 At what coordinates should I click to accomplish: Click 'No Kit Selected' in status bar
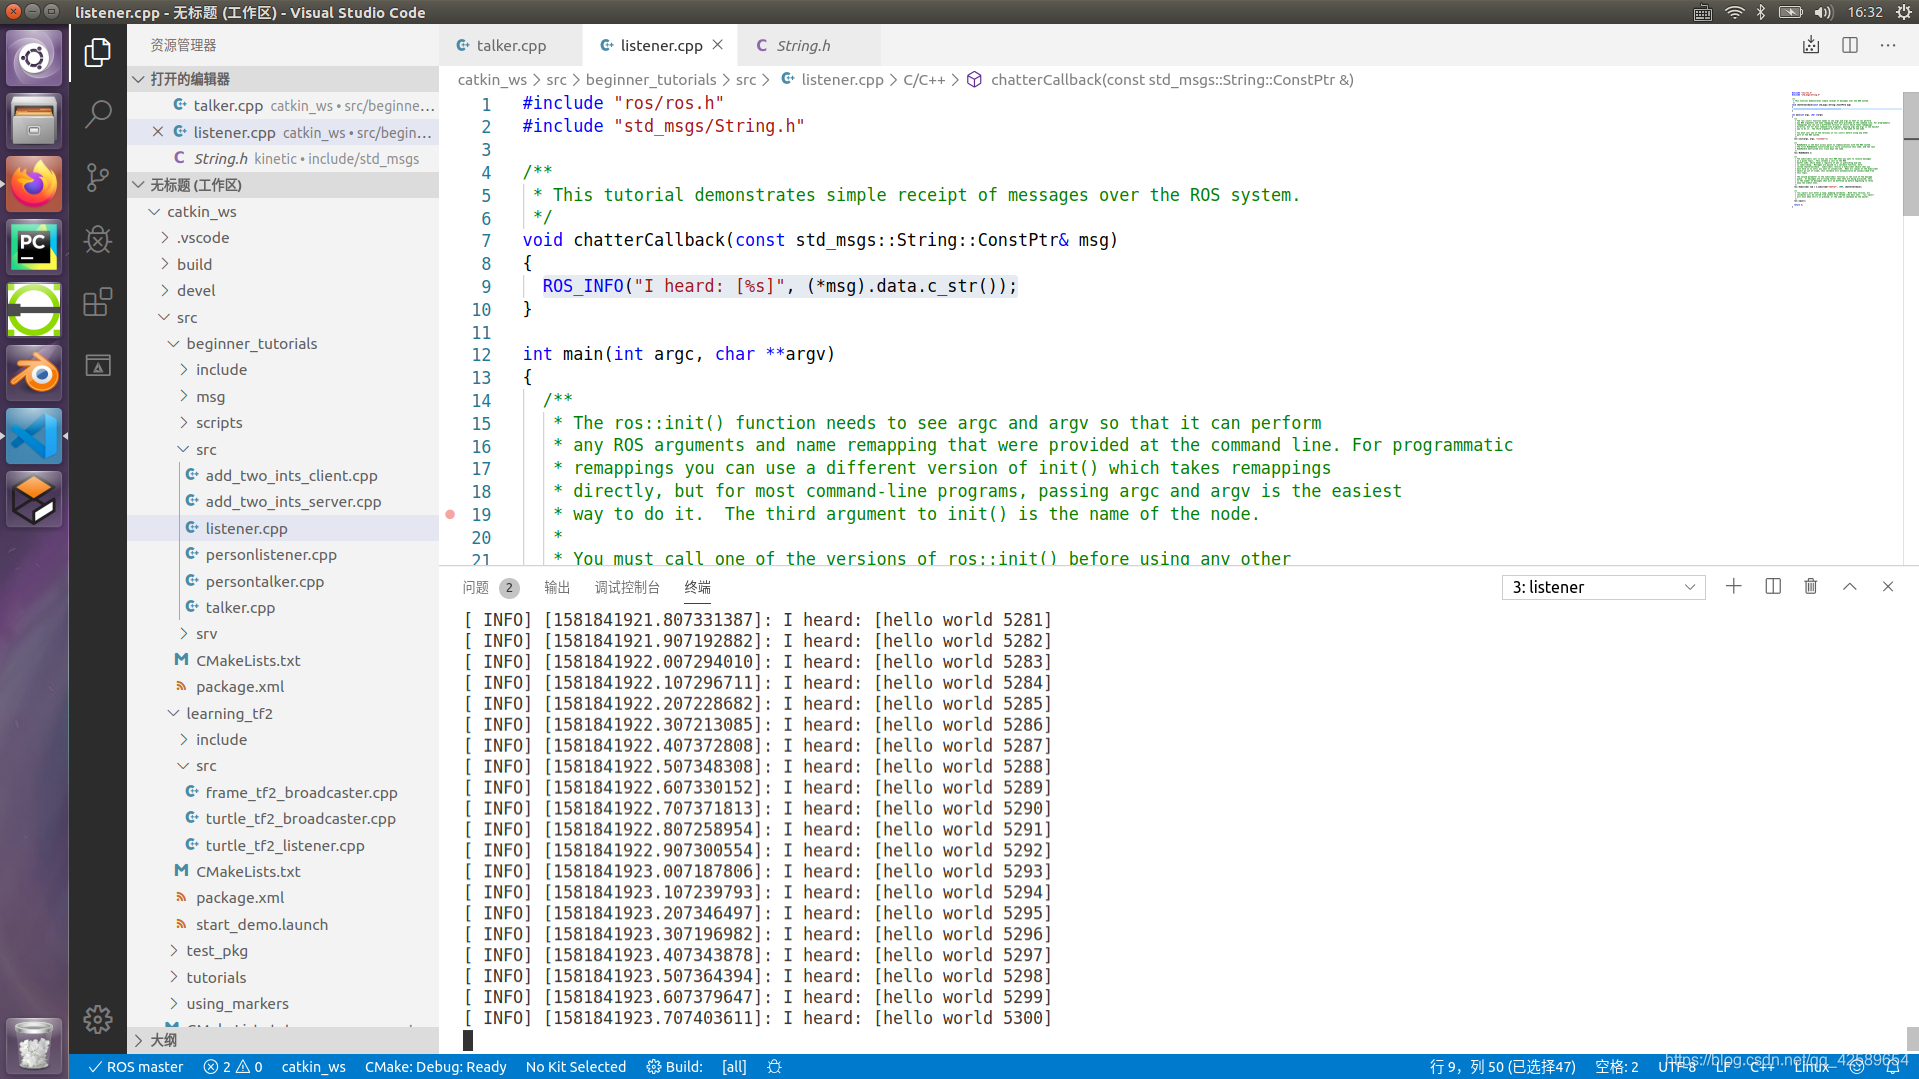click(x=575, y=1067)
